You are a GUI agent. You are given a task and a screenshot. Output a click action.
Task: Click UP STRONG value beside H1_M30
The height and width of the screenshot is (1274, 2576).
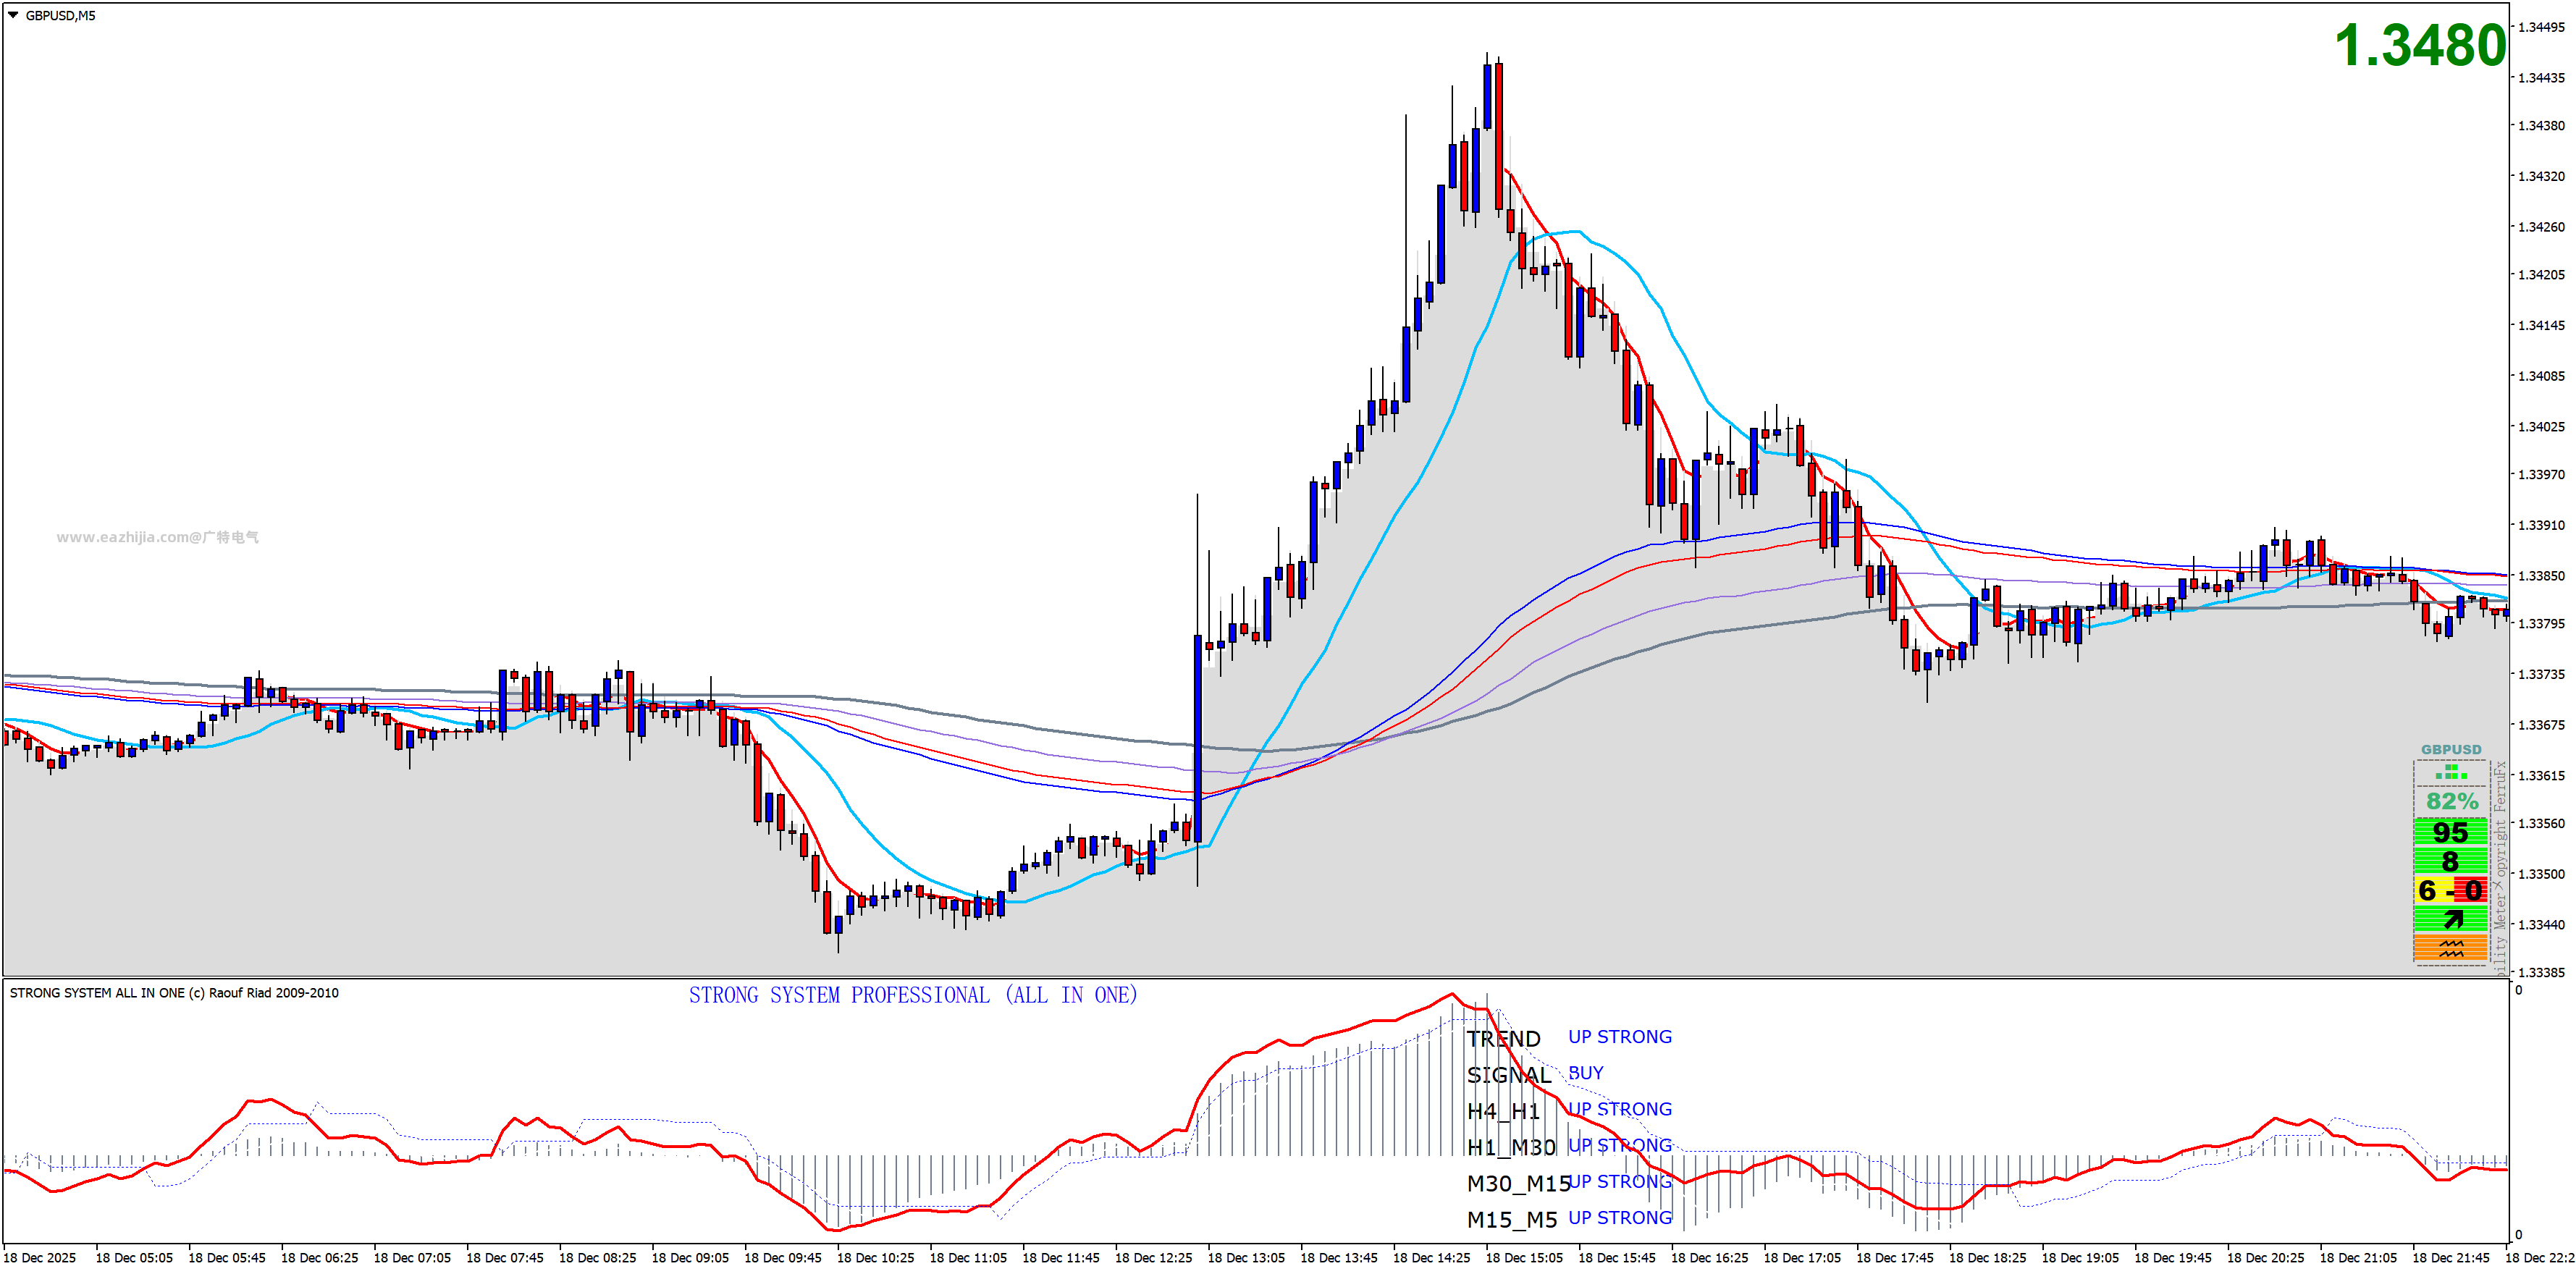[x=1619, y=1145]
